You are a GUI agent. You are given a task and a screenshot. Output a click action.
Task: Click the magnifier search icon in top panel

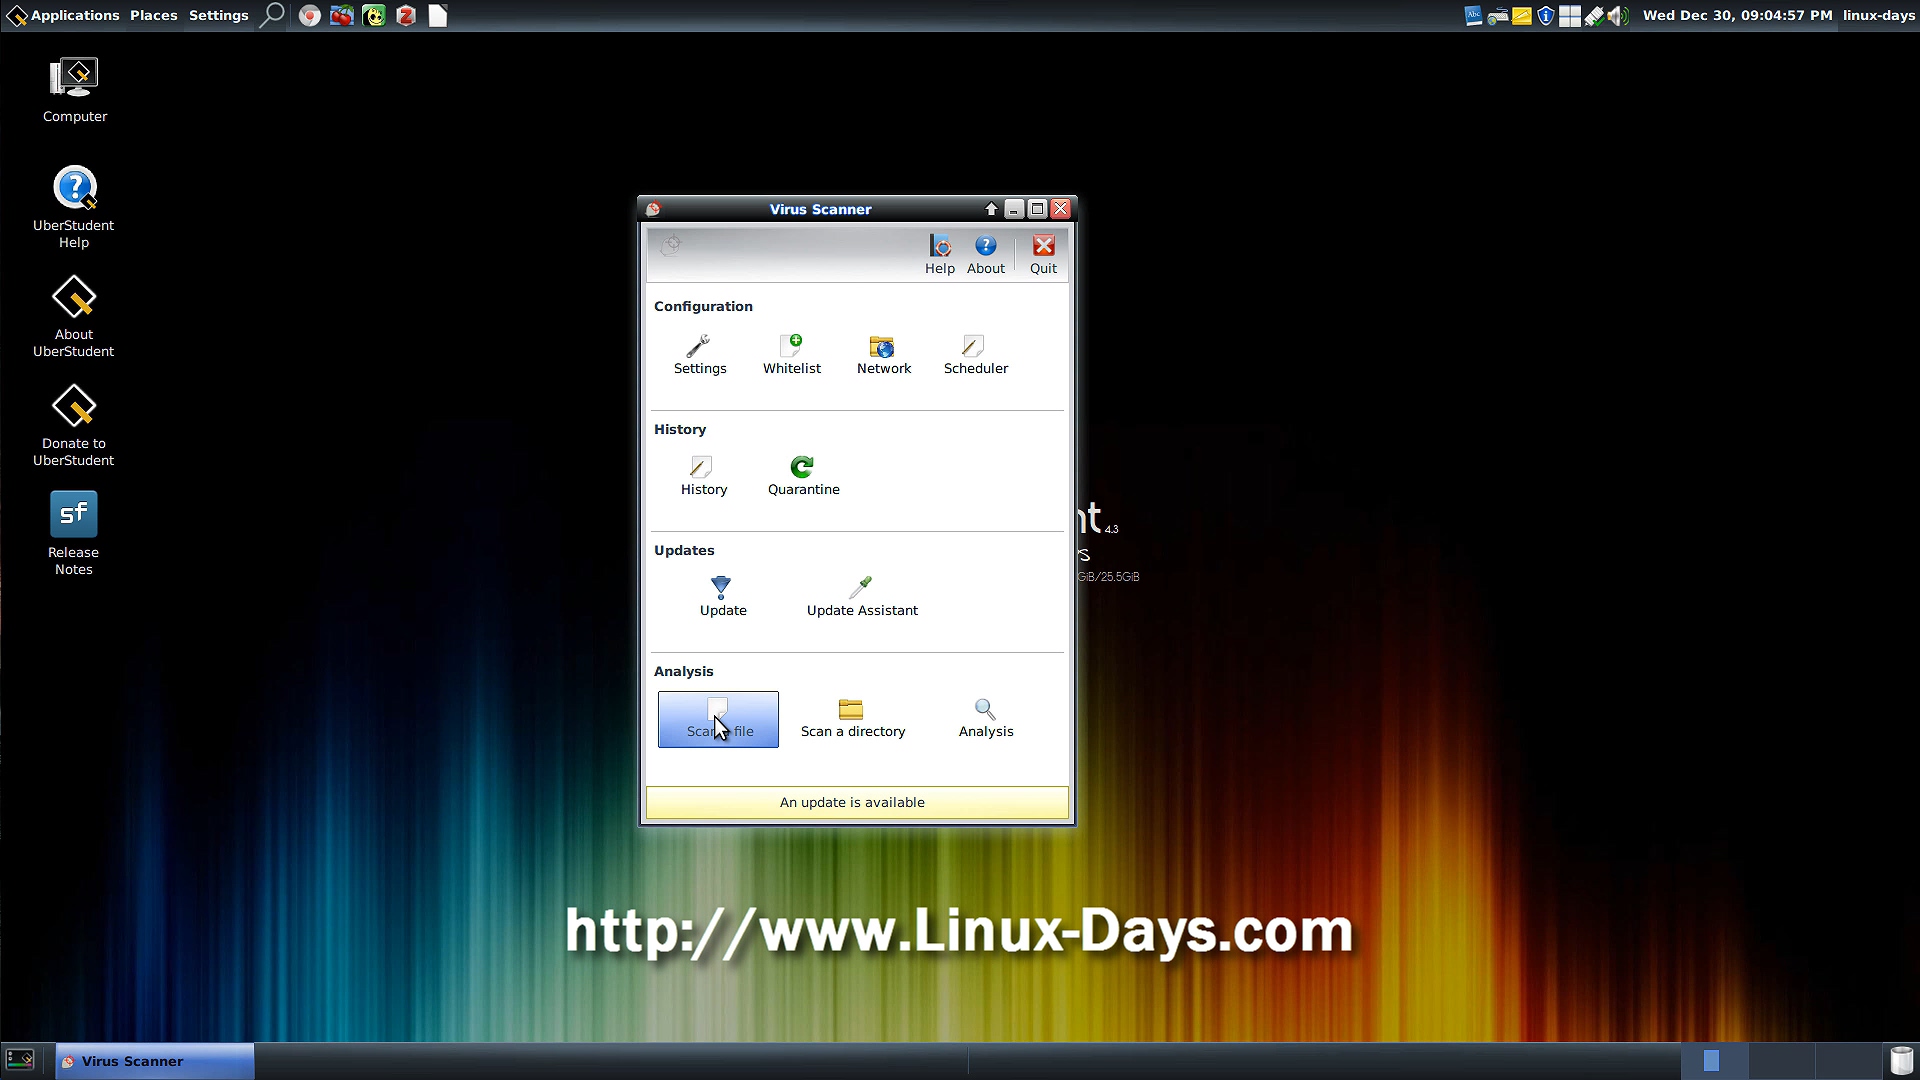[x=272, y=15]
